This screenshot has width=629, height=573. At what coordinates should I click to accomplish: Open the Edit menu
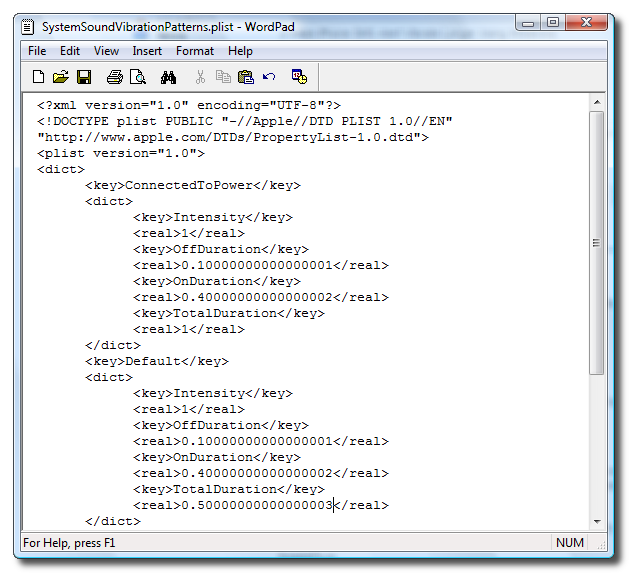click(x=70, y=51)
